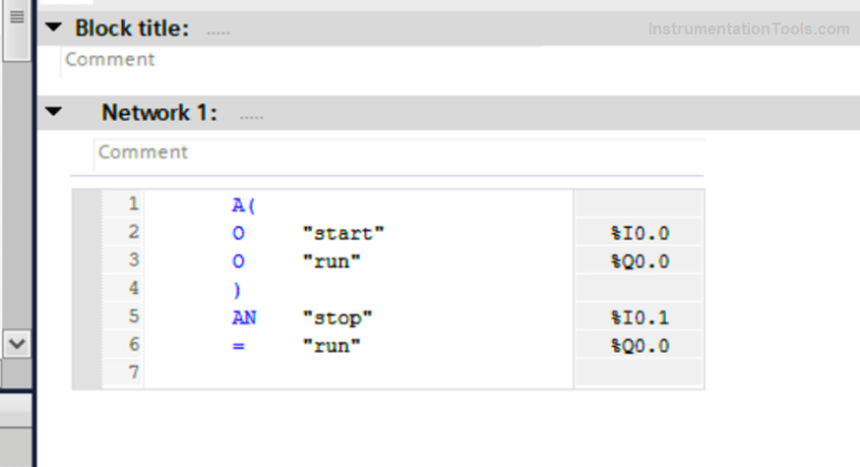Image resolution: width=860 pixels, height=467 pixels.
Task: Collapse the Block title section triangle
Action: pos(54,27)
